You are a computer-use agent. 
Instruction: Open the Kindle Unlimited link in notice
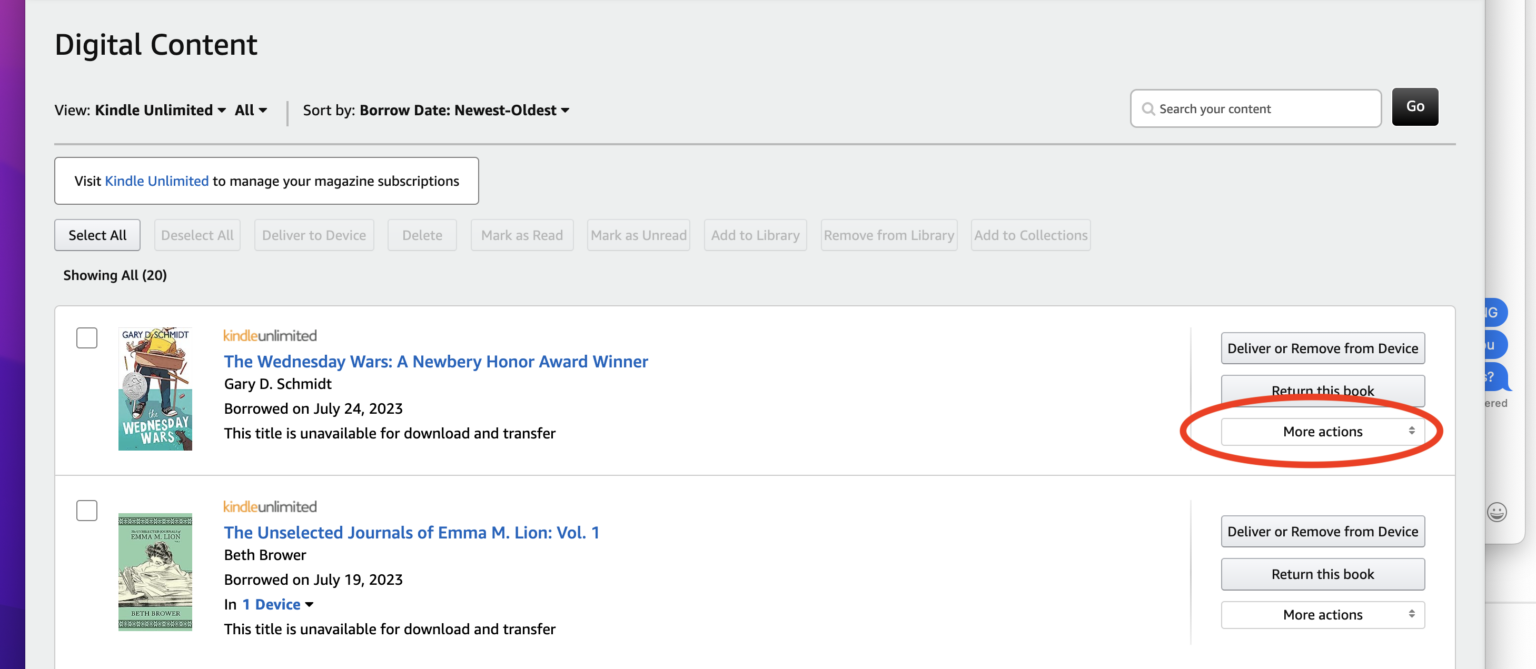coord(157,181)
